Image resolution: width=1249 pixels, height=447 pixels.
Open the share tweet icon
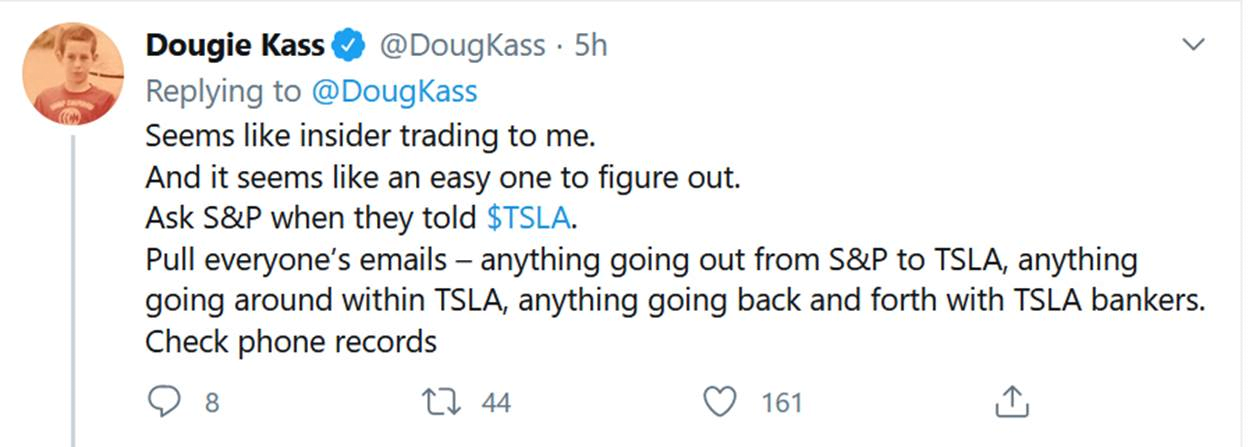click(1012, 402)
